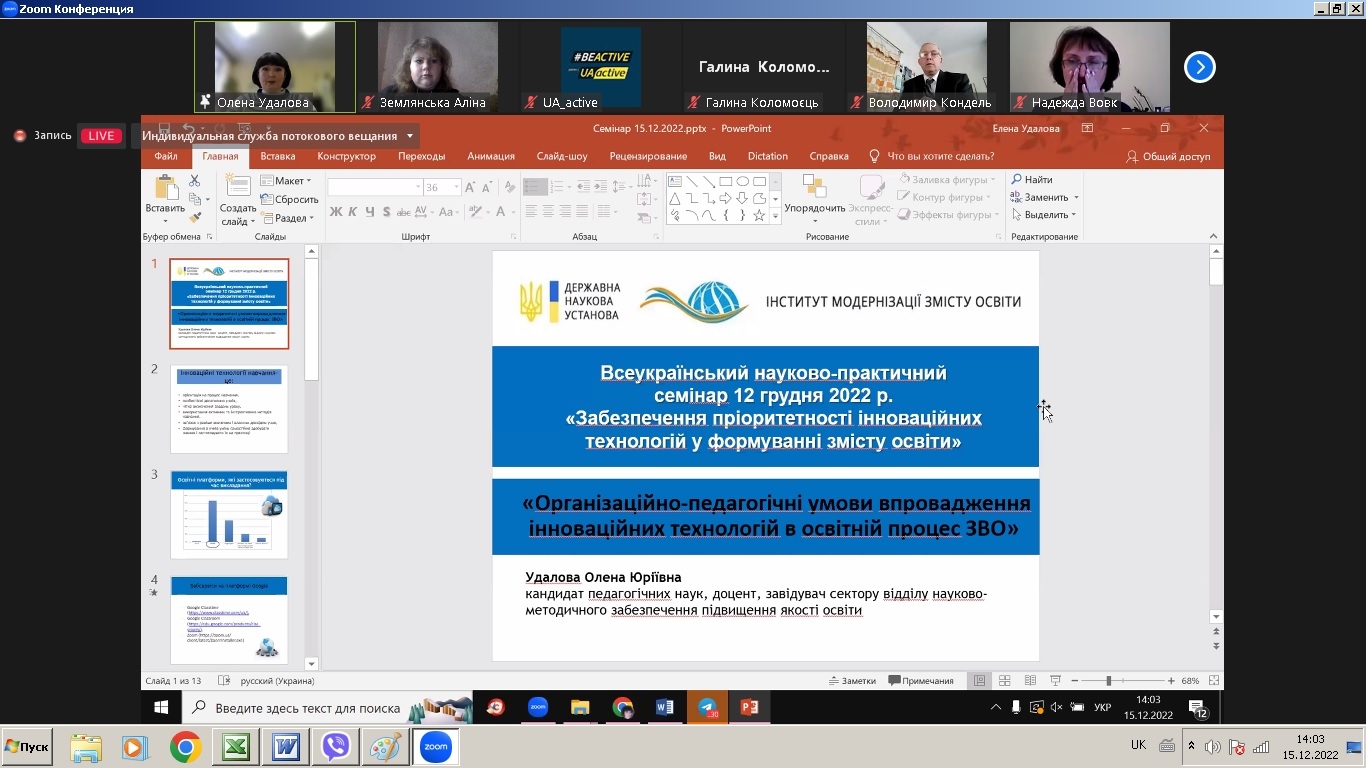Toggle italic К formatting

353,212
